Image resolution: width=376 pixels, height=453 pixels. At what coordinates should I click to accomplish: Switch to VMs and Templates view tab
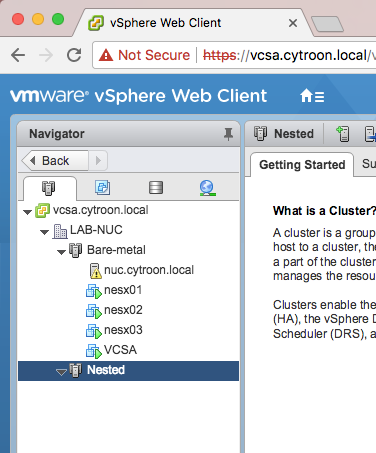[x=102, y=188]
